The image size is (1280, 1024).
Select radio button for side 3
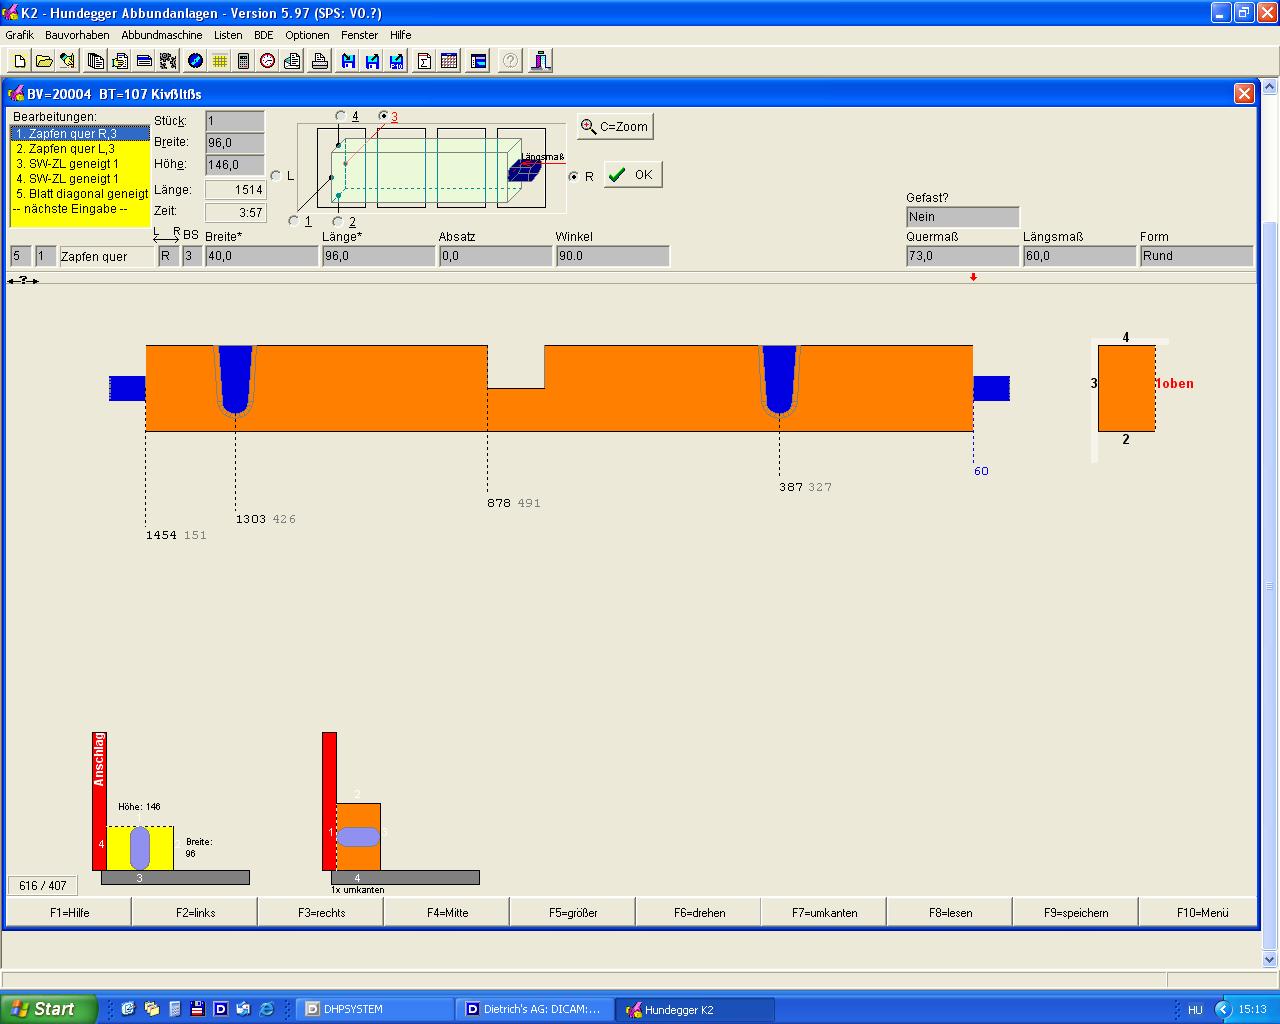(x=383, y=116)
